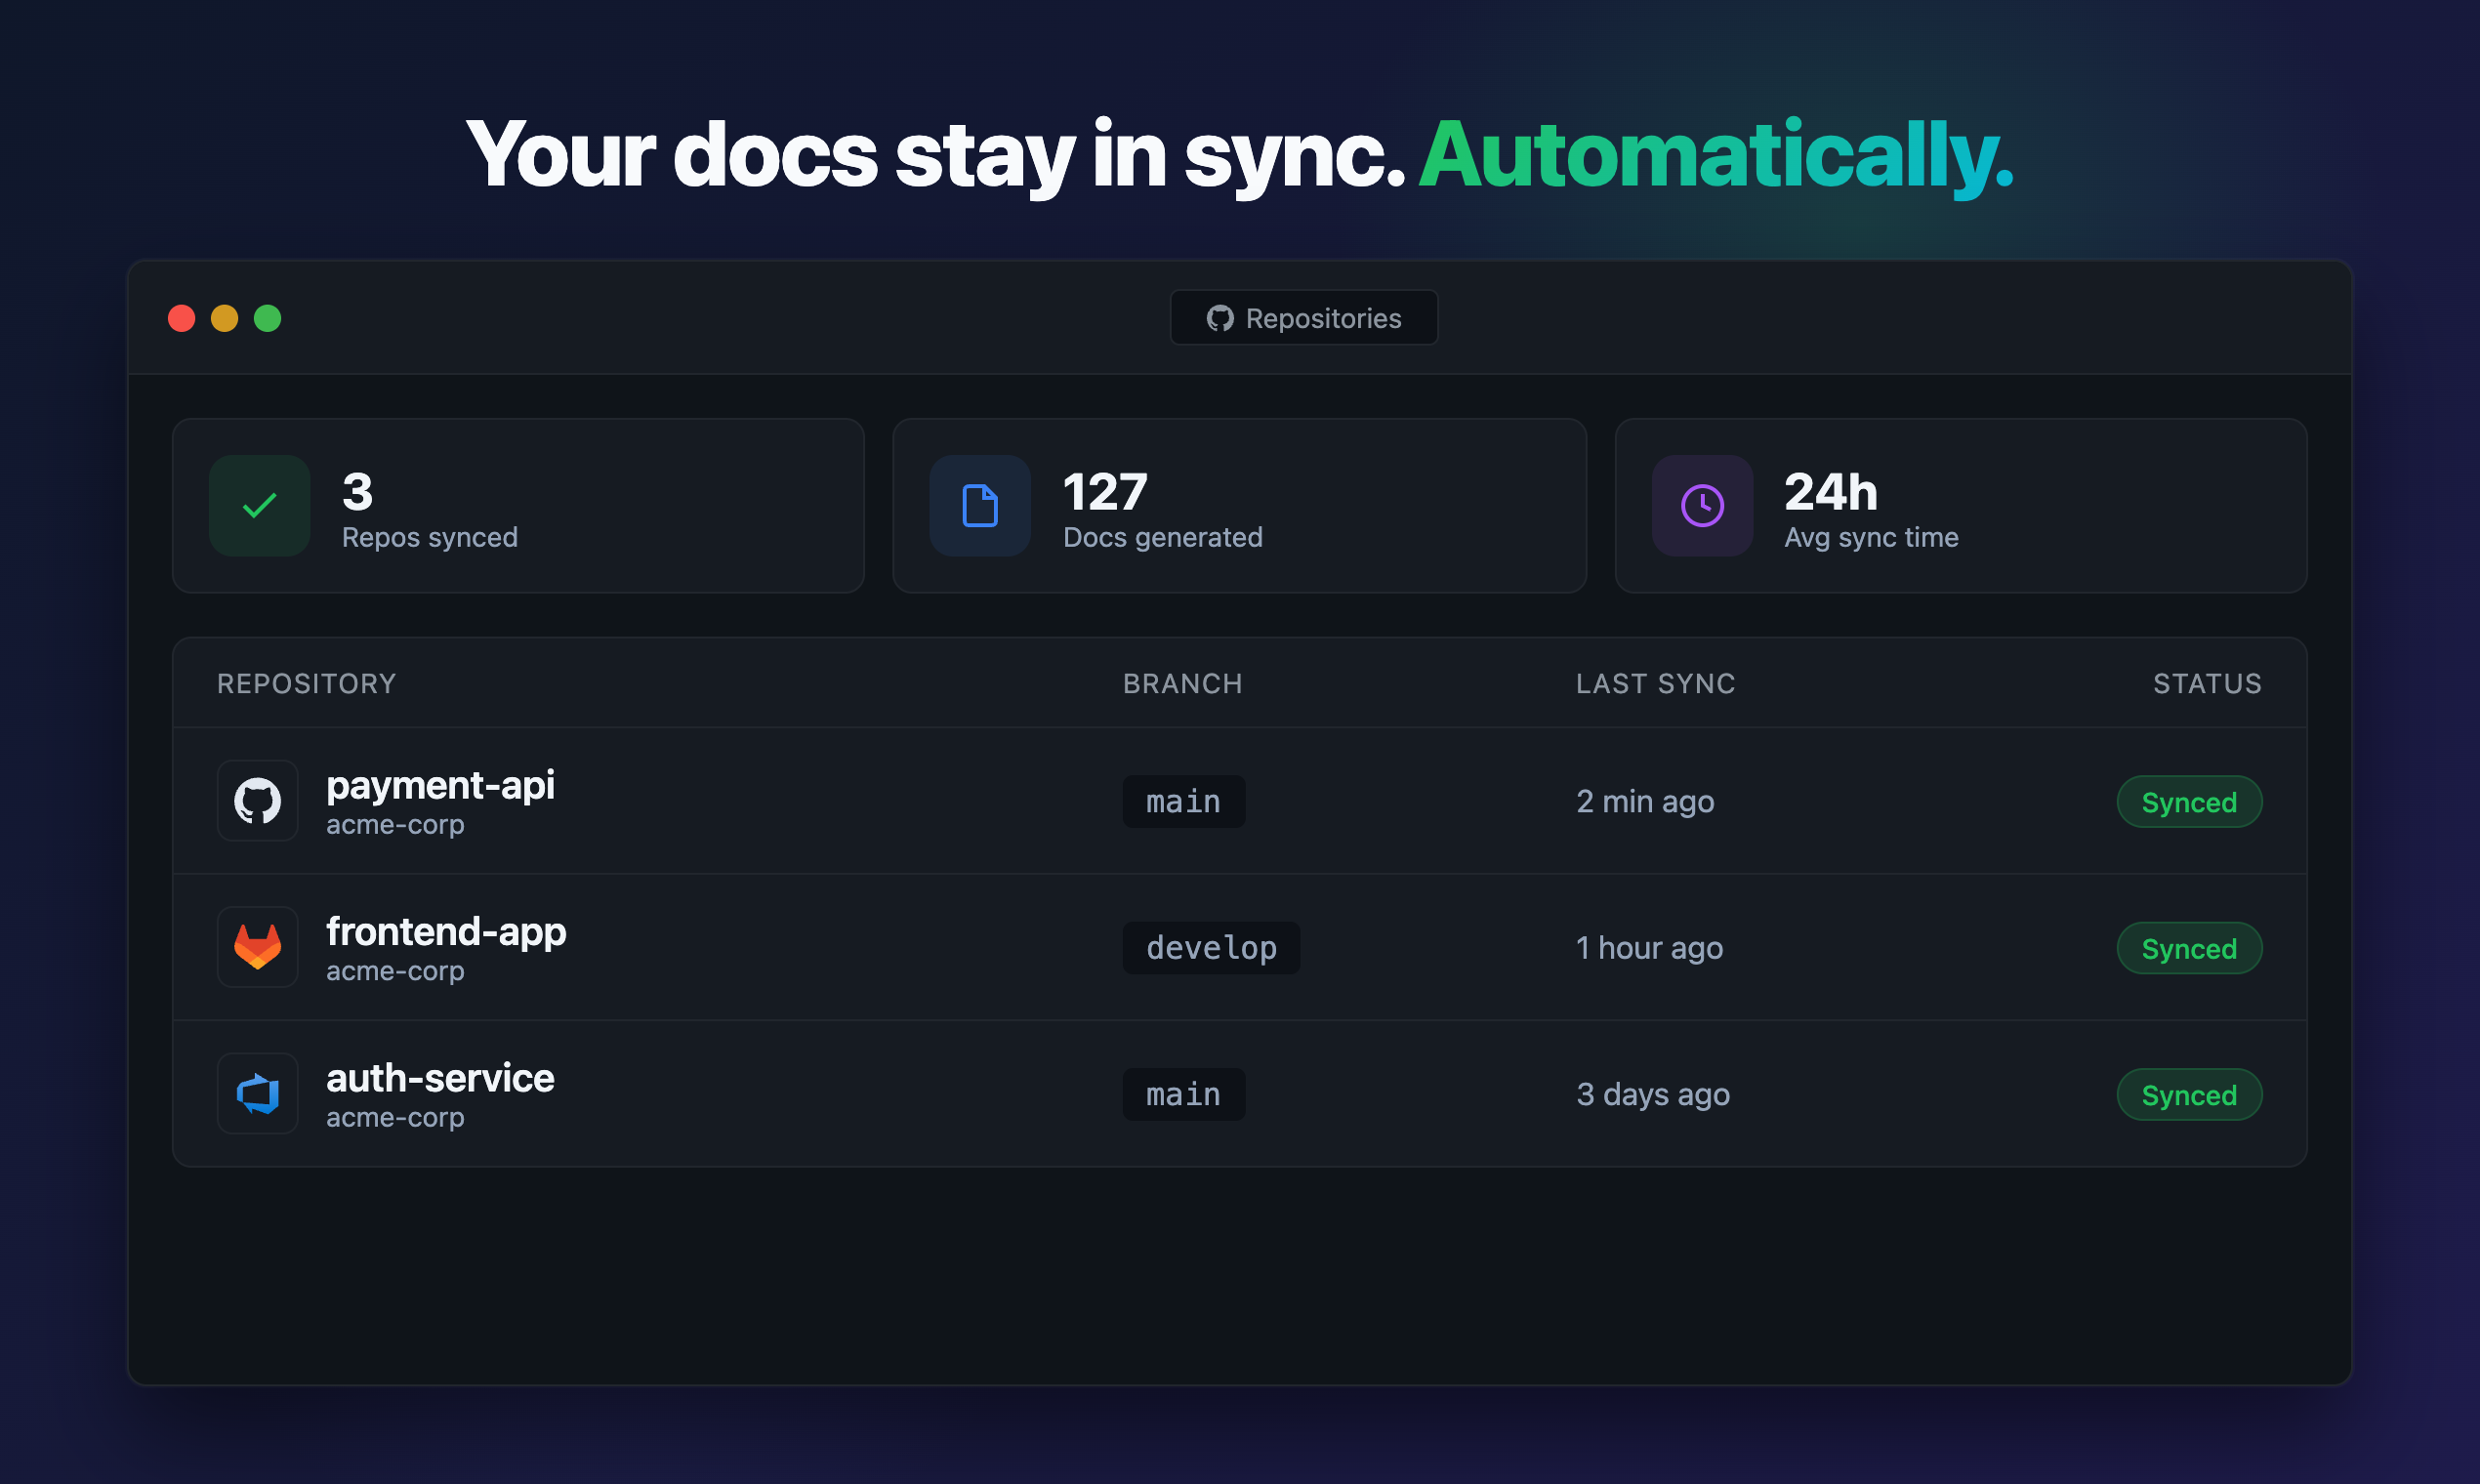The width and height of the screenshot is (2480, 1484).
Task: Select the develop branch badge for frontend-app
Action: tap(1211, 947)
